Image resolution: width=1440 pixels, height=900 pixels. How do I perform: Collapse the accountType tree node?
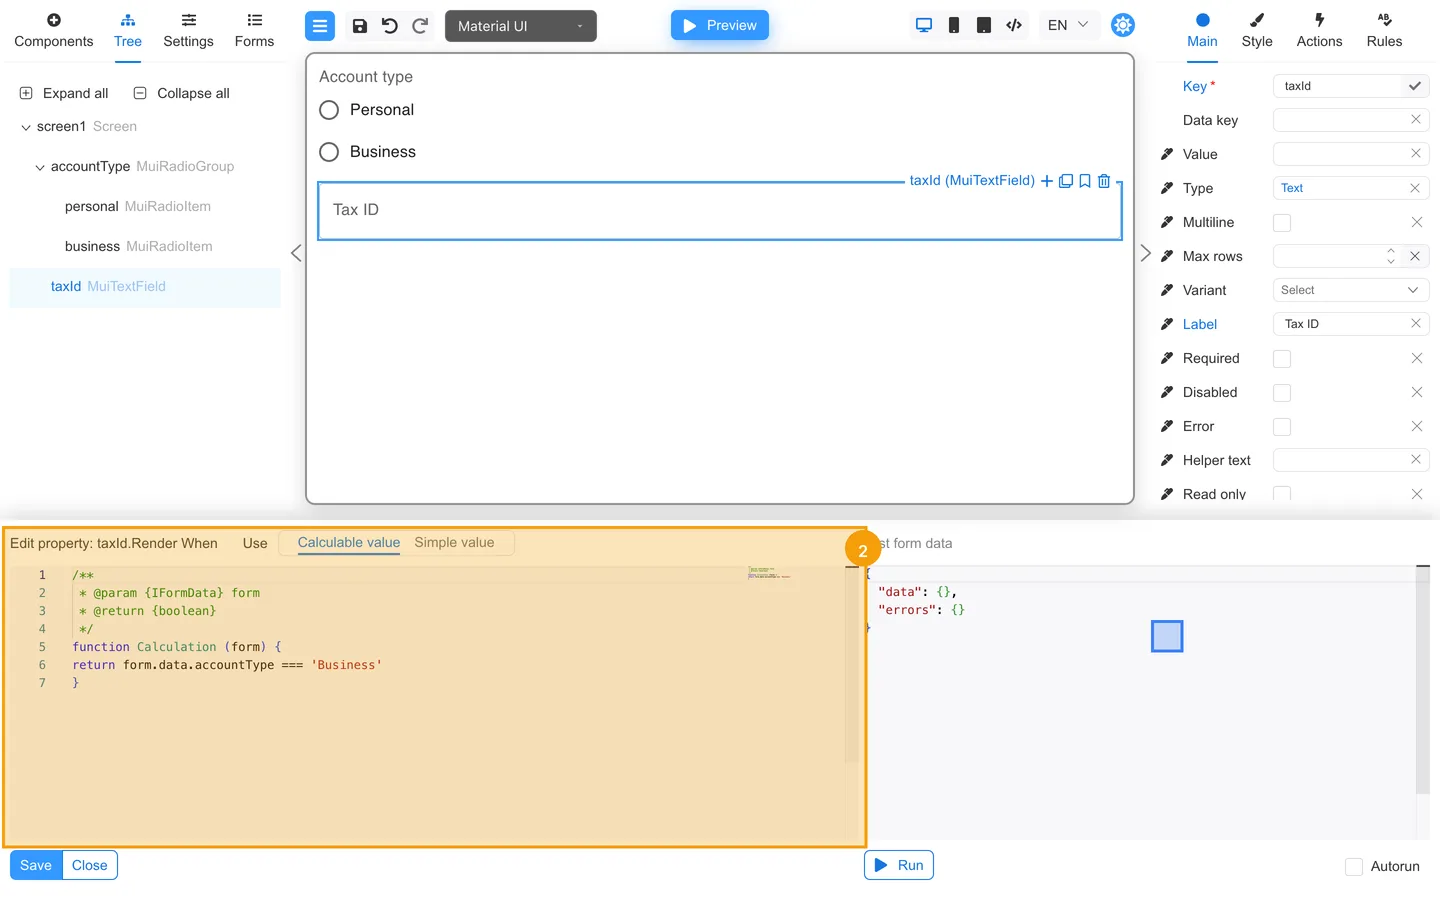click(x=40, y=167)
